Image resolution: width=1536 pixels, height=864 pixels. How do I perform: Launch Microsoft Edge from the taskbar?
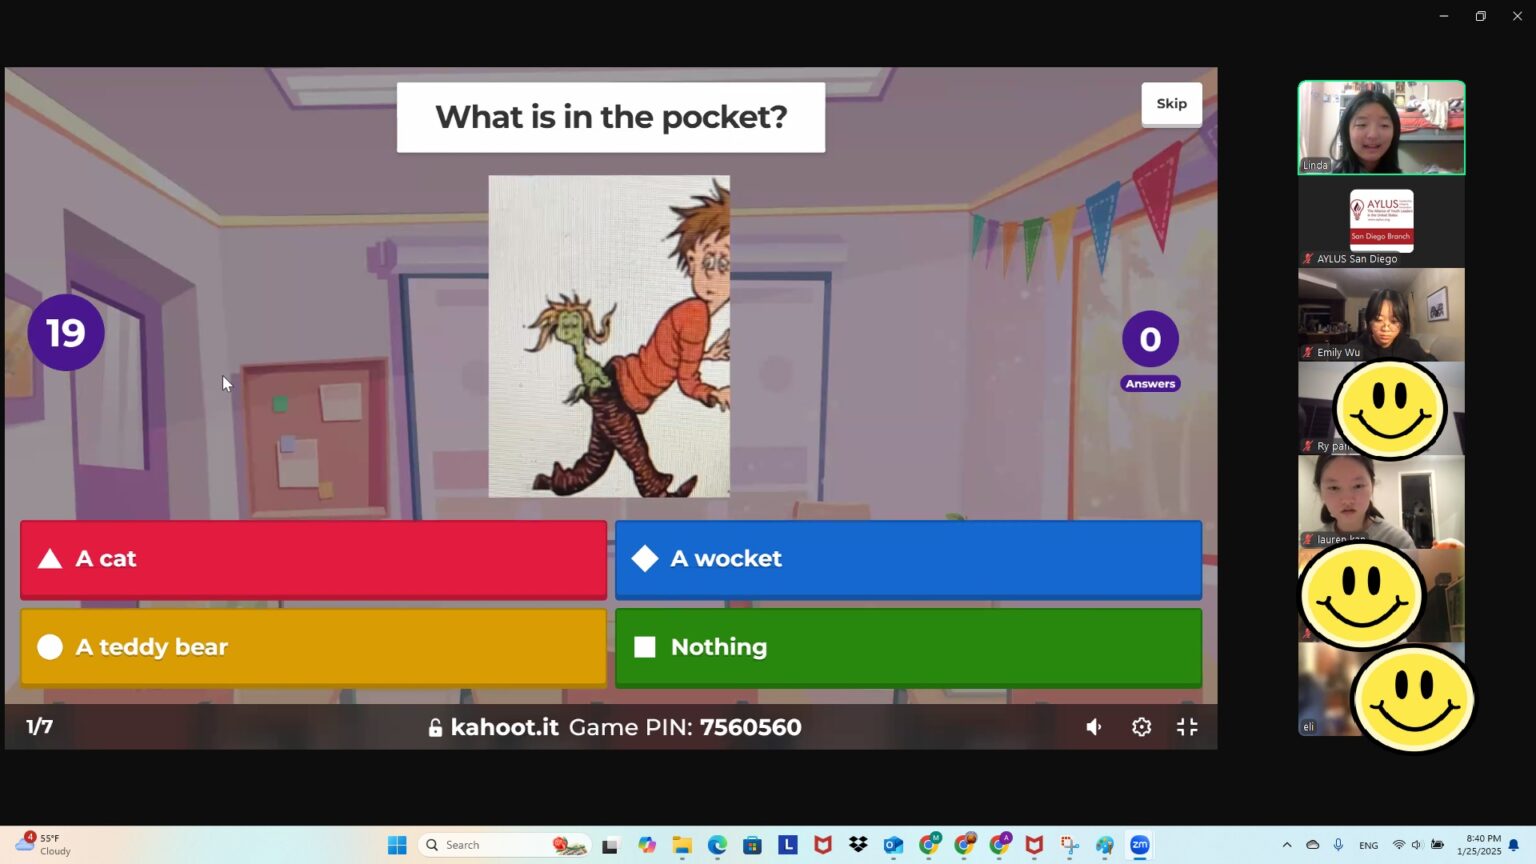click(717, 845)
